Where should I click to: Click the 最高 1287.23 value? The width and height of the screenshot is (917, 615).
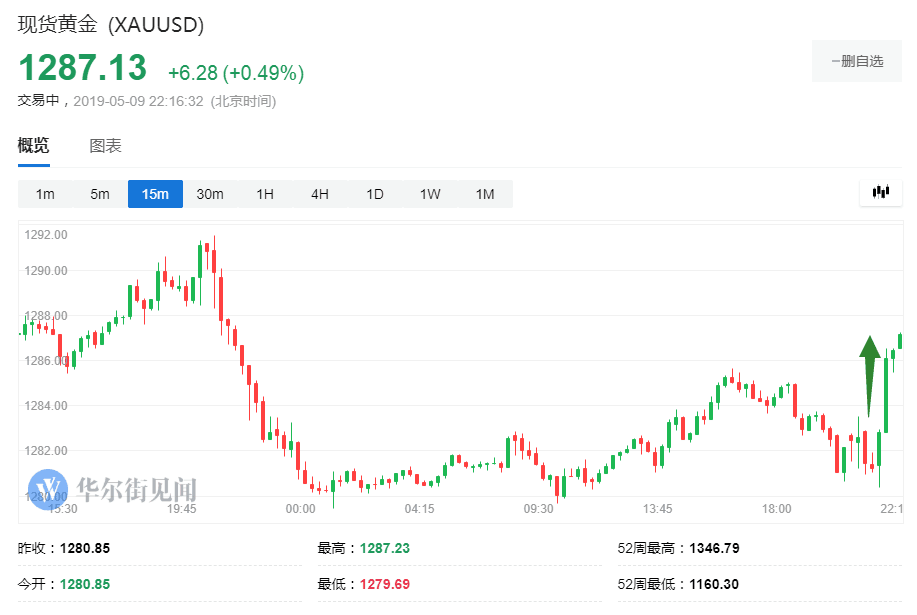(x=384, y=548)
